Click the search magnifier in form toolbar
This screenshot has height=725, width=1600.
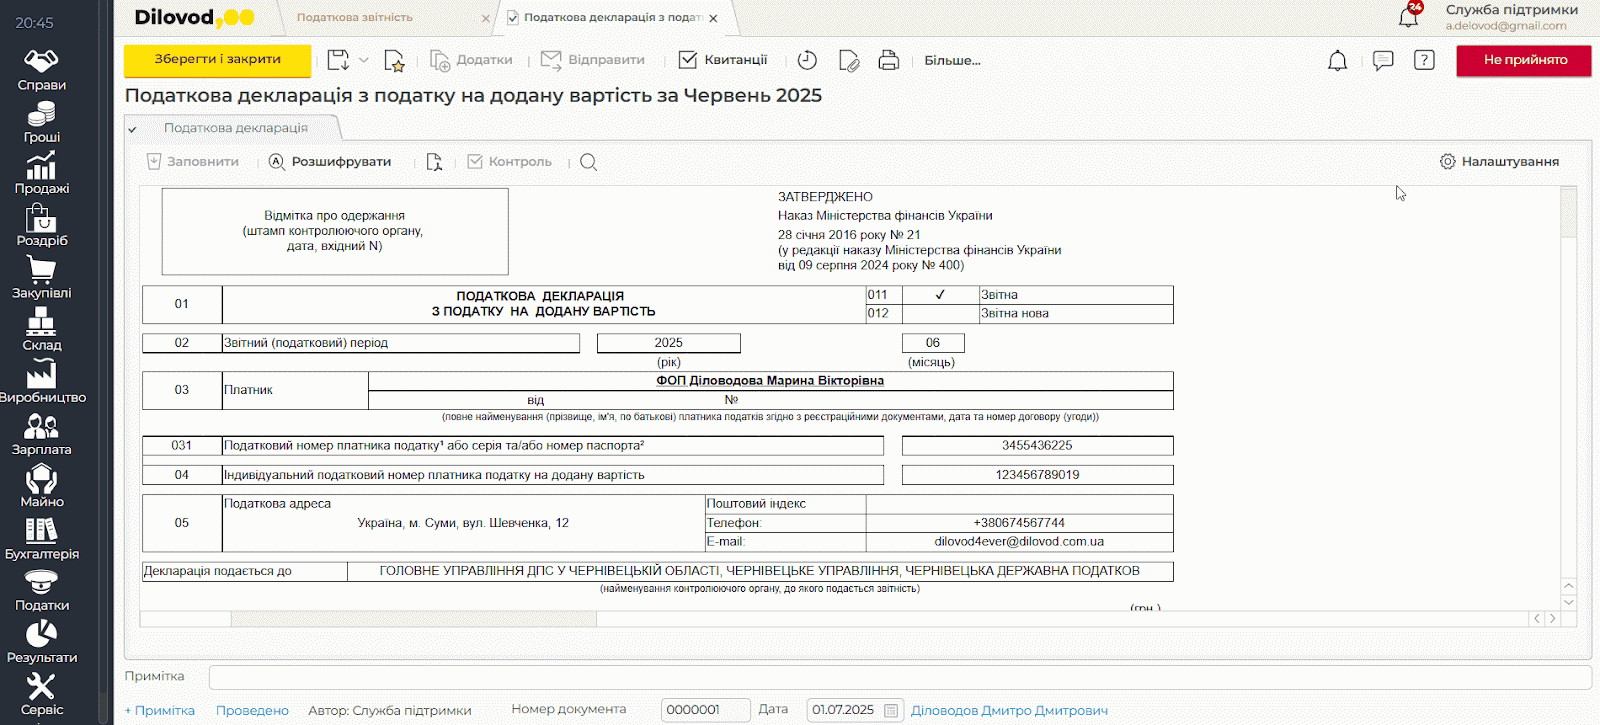(x=588, y=162)
